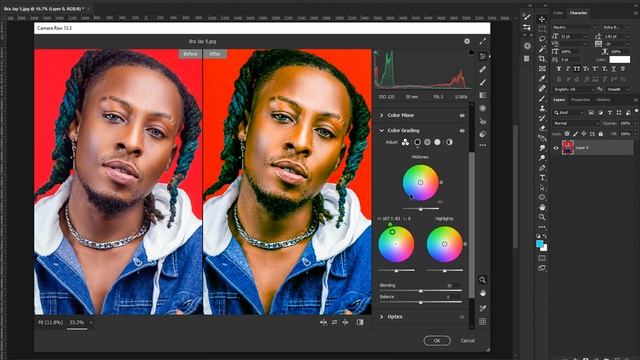640x360 pixels.
Task: Select the Radial Filter tool in Camera Raw
Action: click(483, 108)
